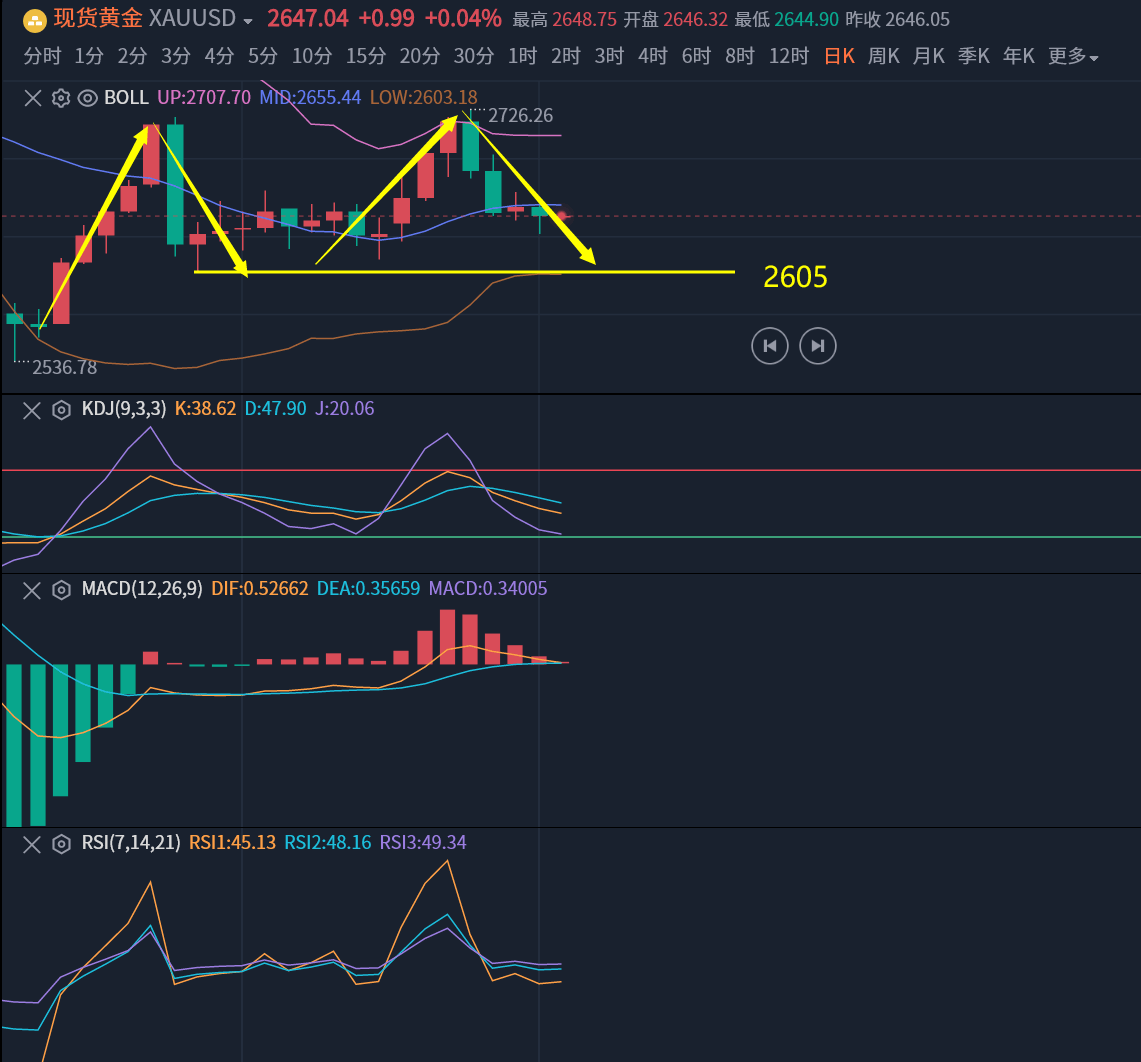Switch to the 10分 timeframe
Viewport: 1141px width, 1062px height.
[312, 56]
